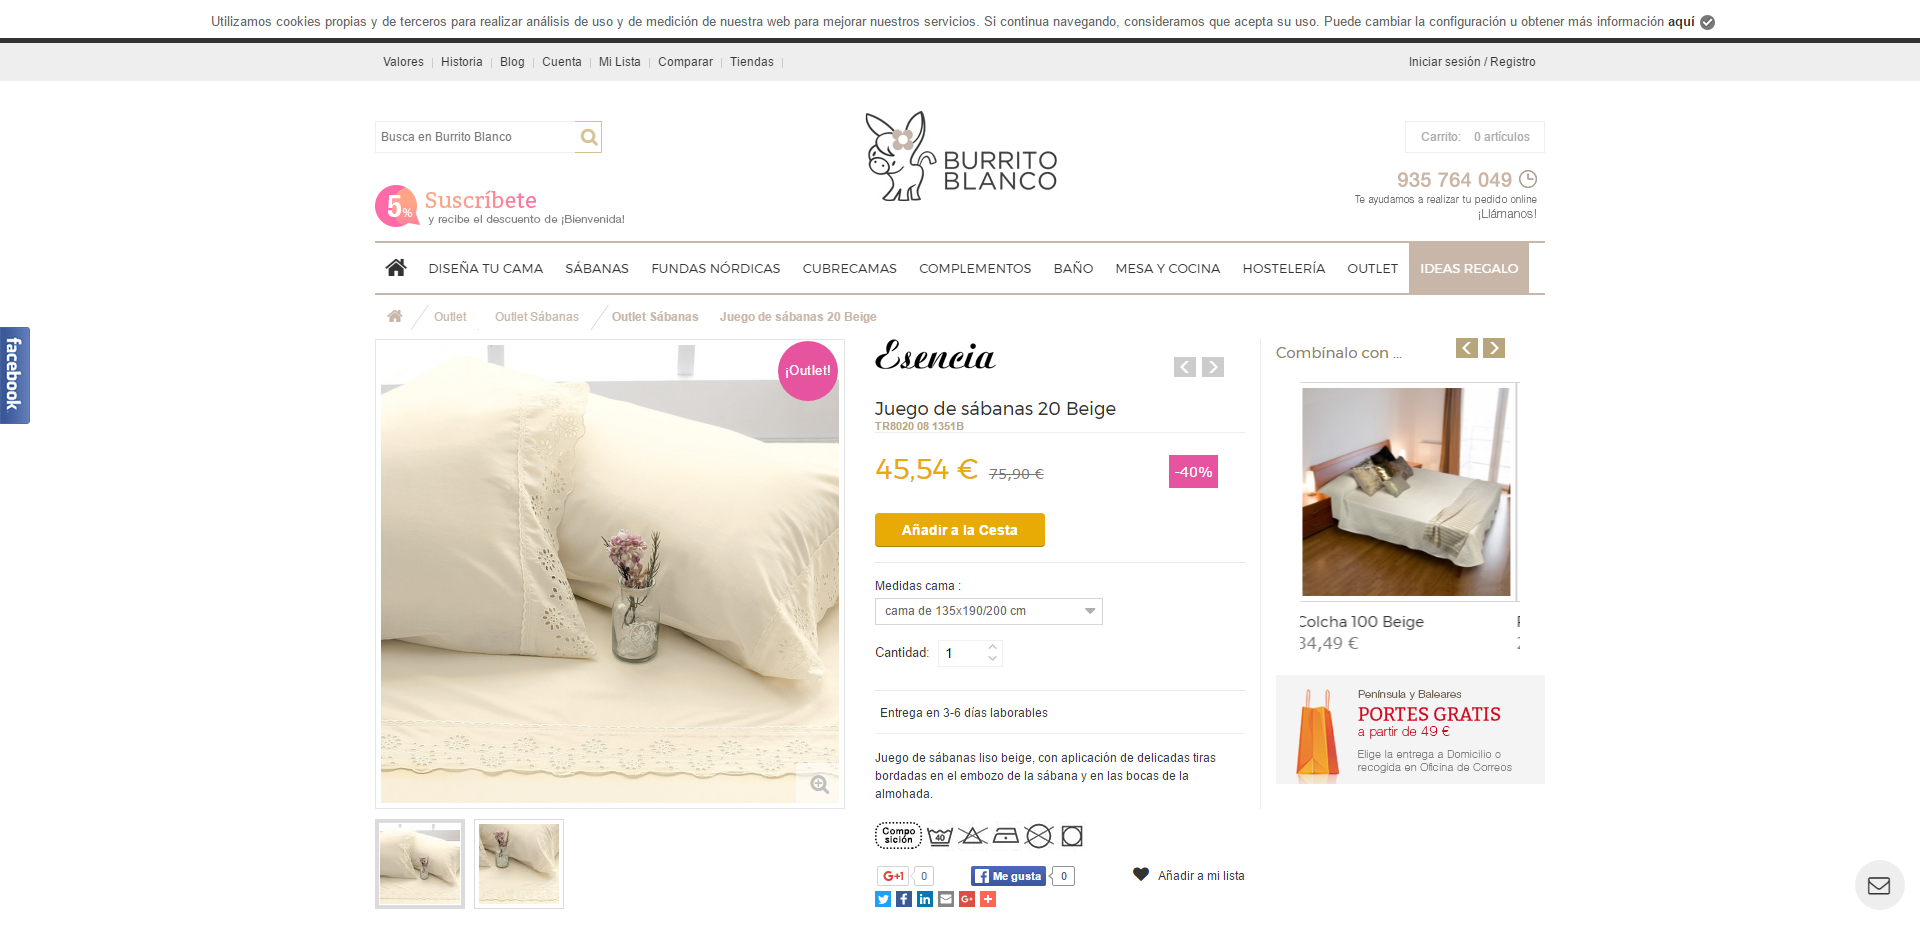Show next Combínalo con item
The height and width of the screenshot is (925, 1920).
point(1494,348)
